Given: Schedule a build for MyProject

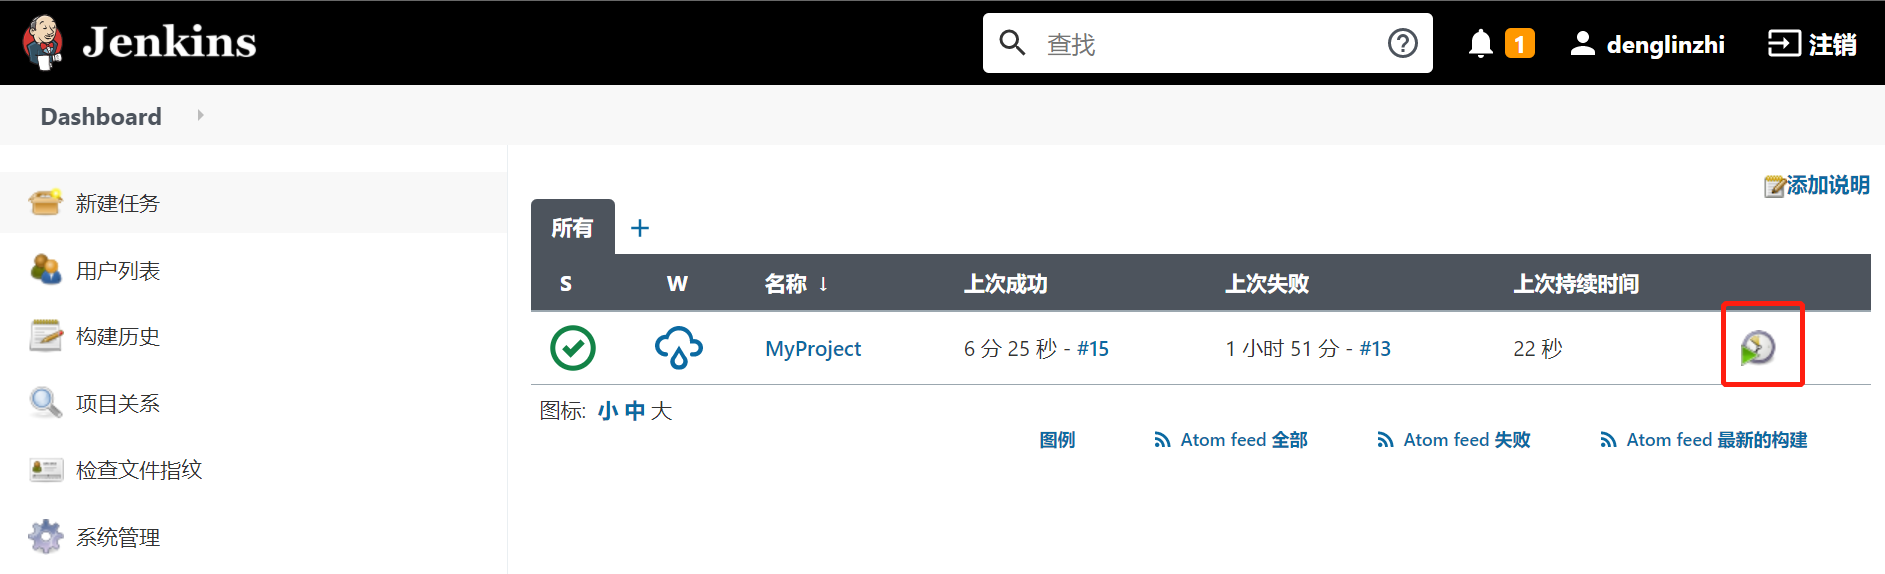Looking at the screenshot, I should [x=1757, y=347].
